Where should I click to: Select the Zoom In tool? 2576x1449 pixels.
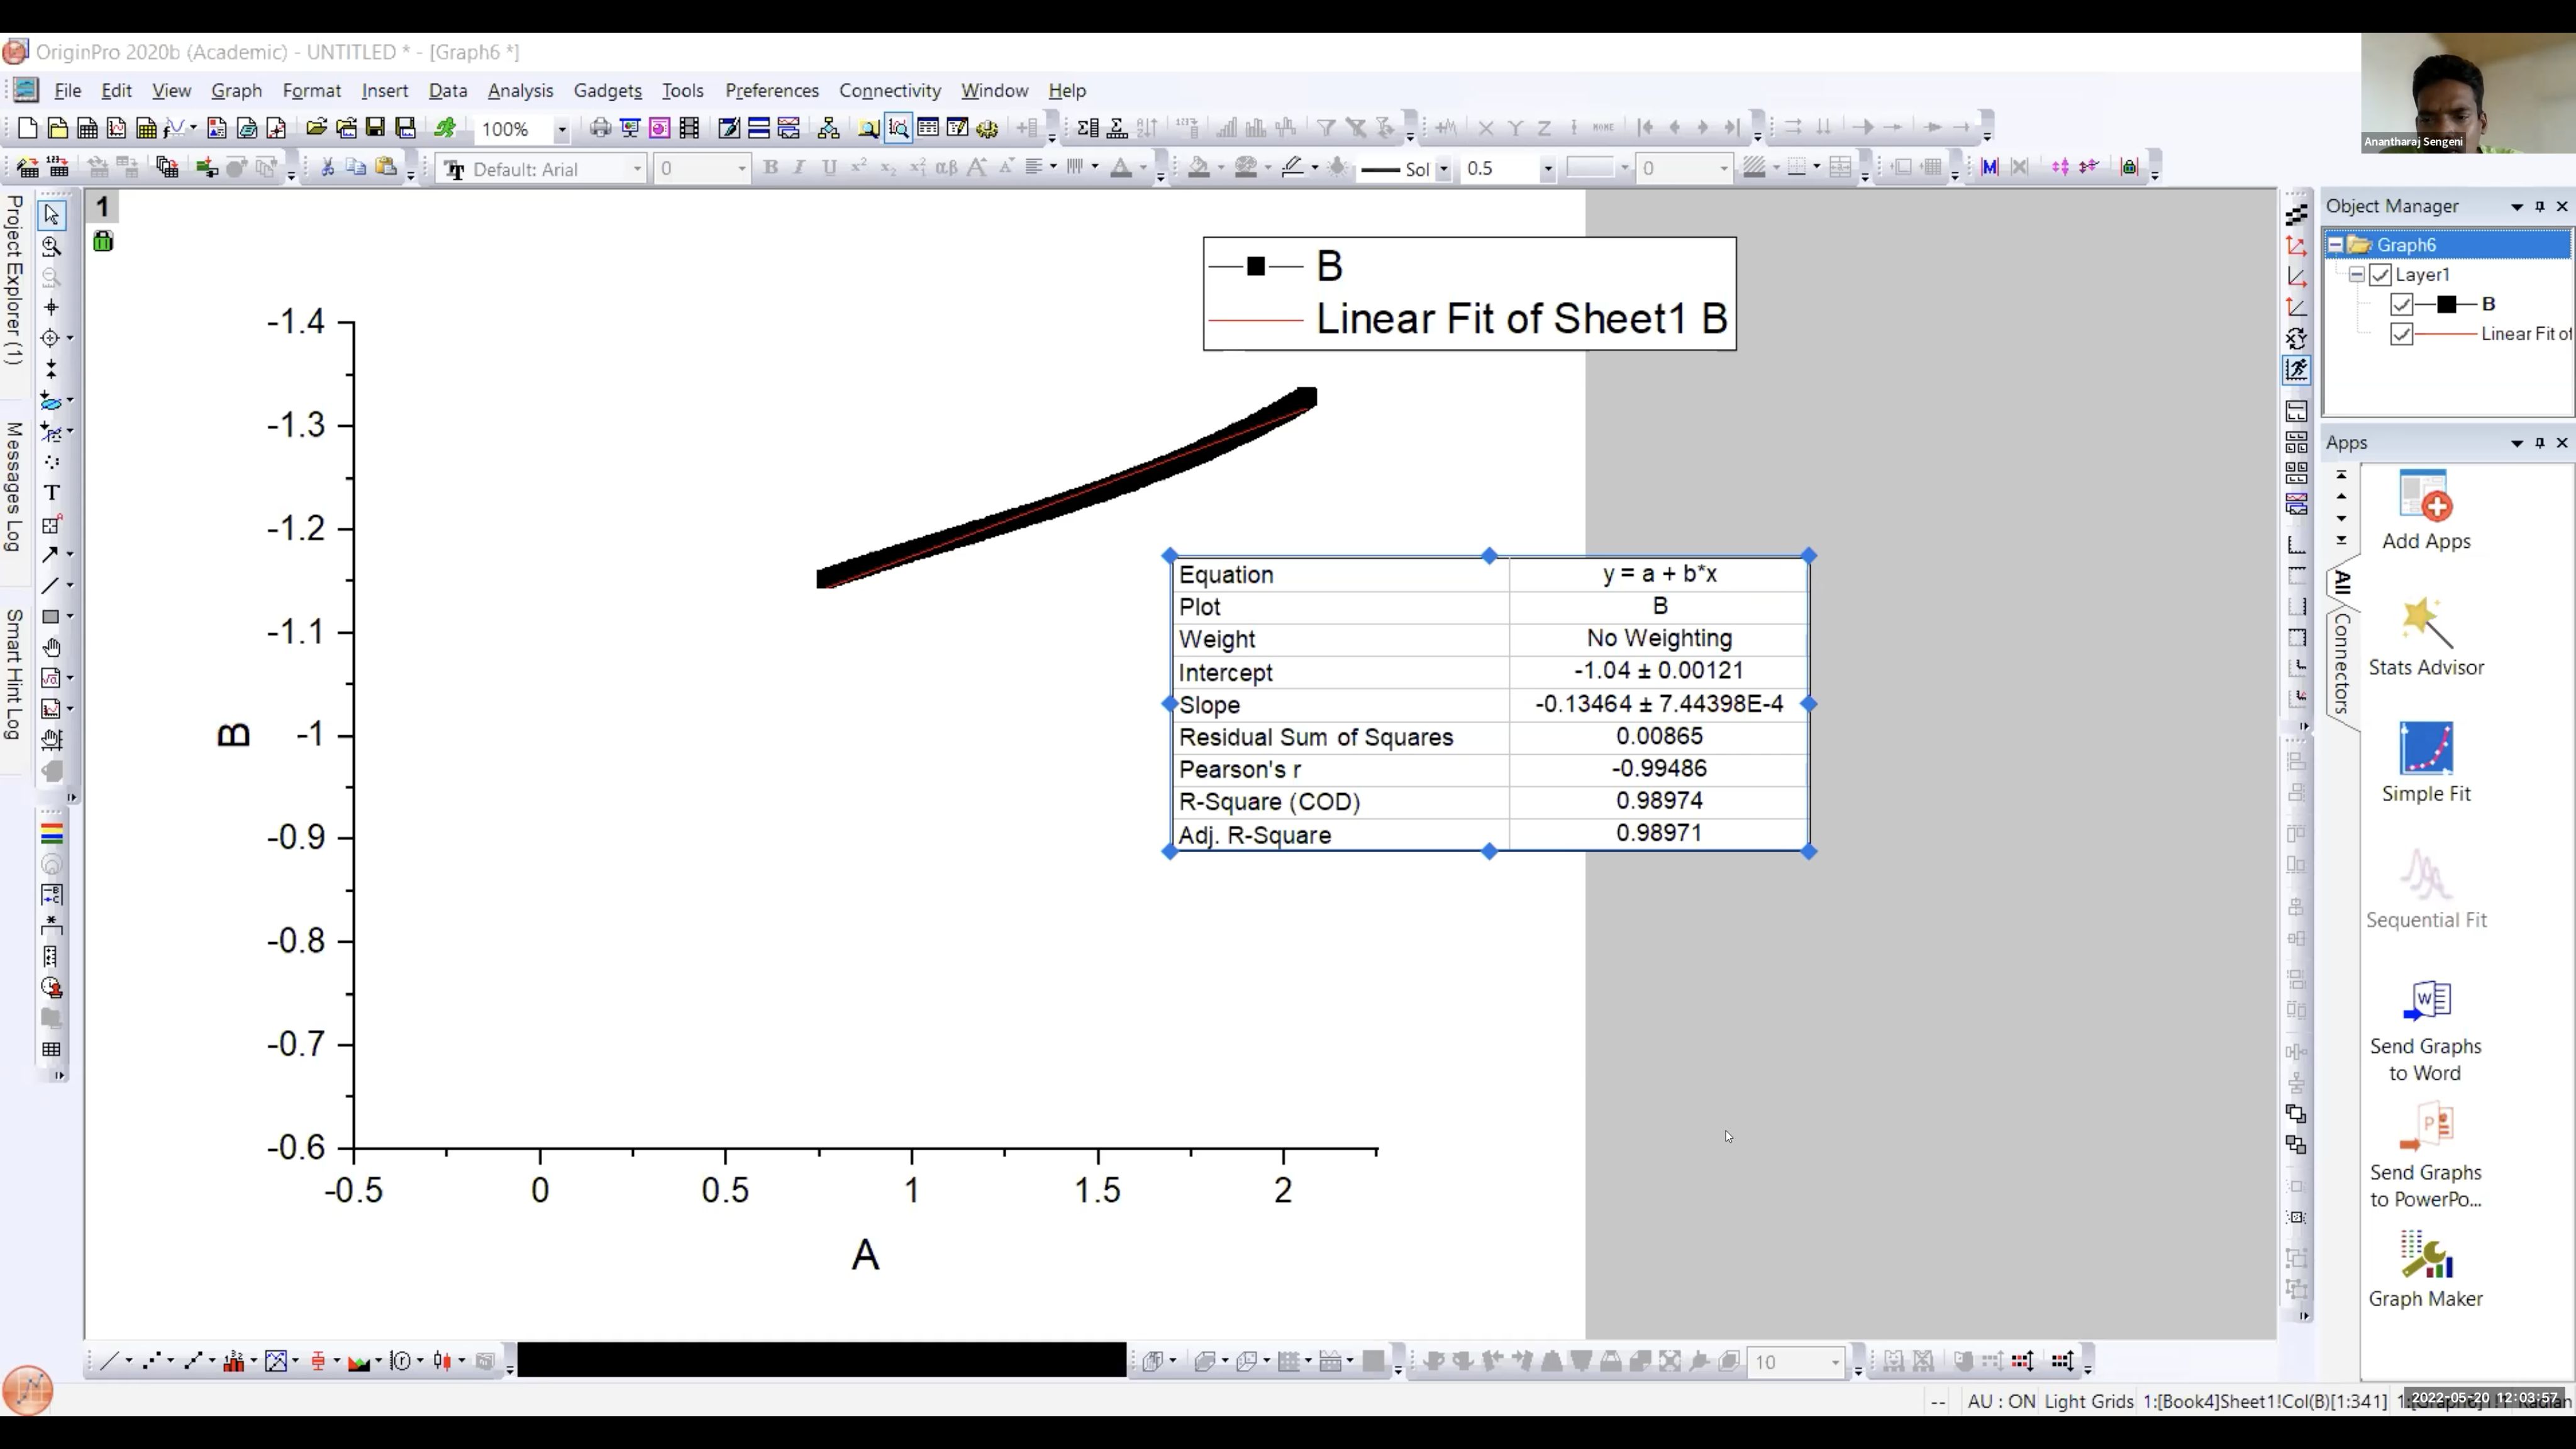51,246
